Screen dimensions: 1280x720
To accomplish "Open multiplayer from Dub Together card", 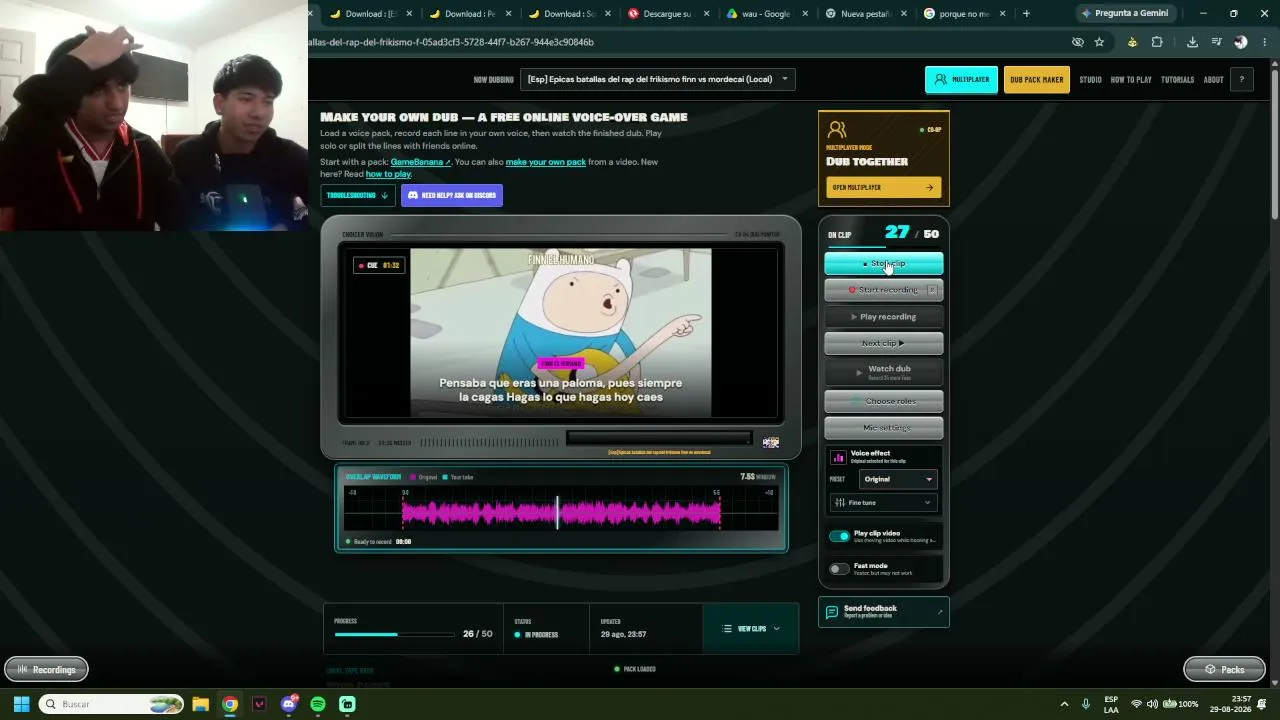I will pyautogui.click(x=883, y=187).
